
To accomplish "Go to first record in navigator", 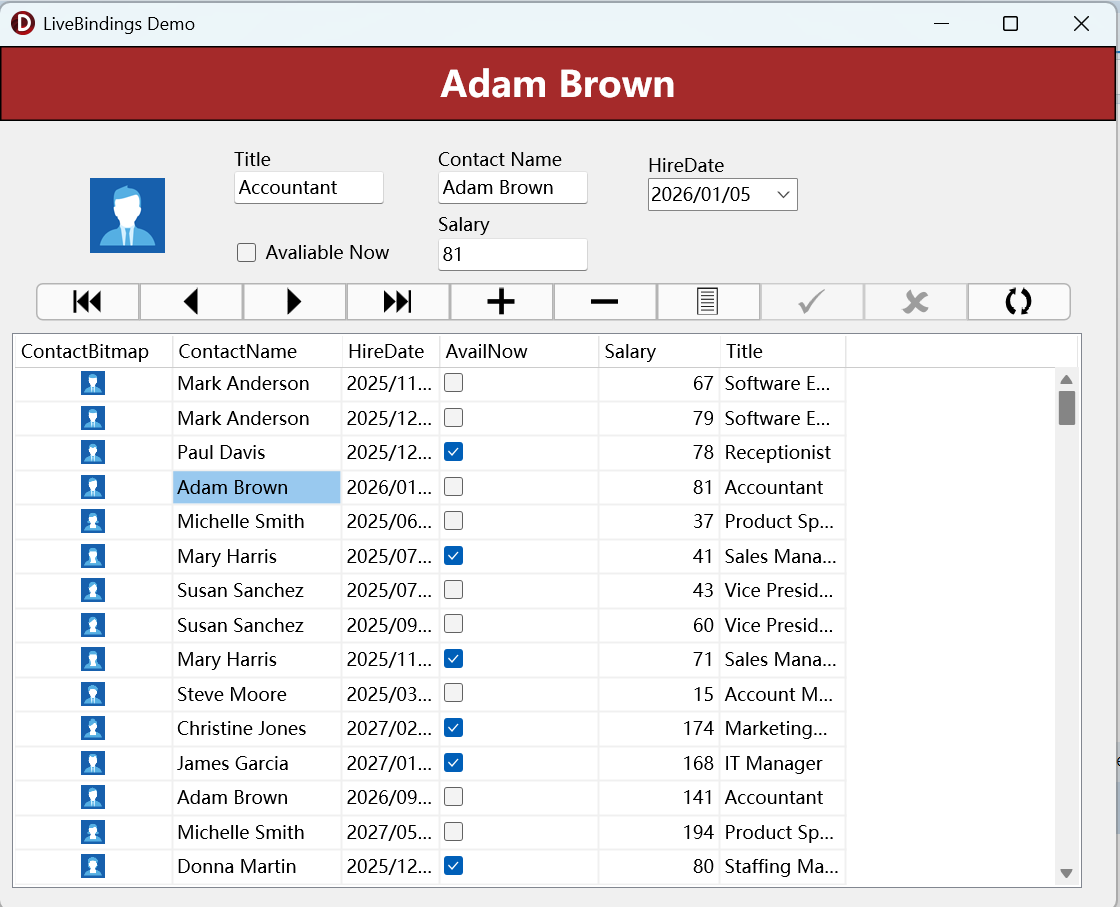I will click(88, 301).
